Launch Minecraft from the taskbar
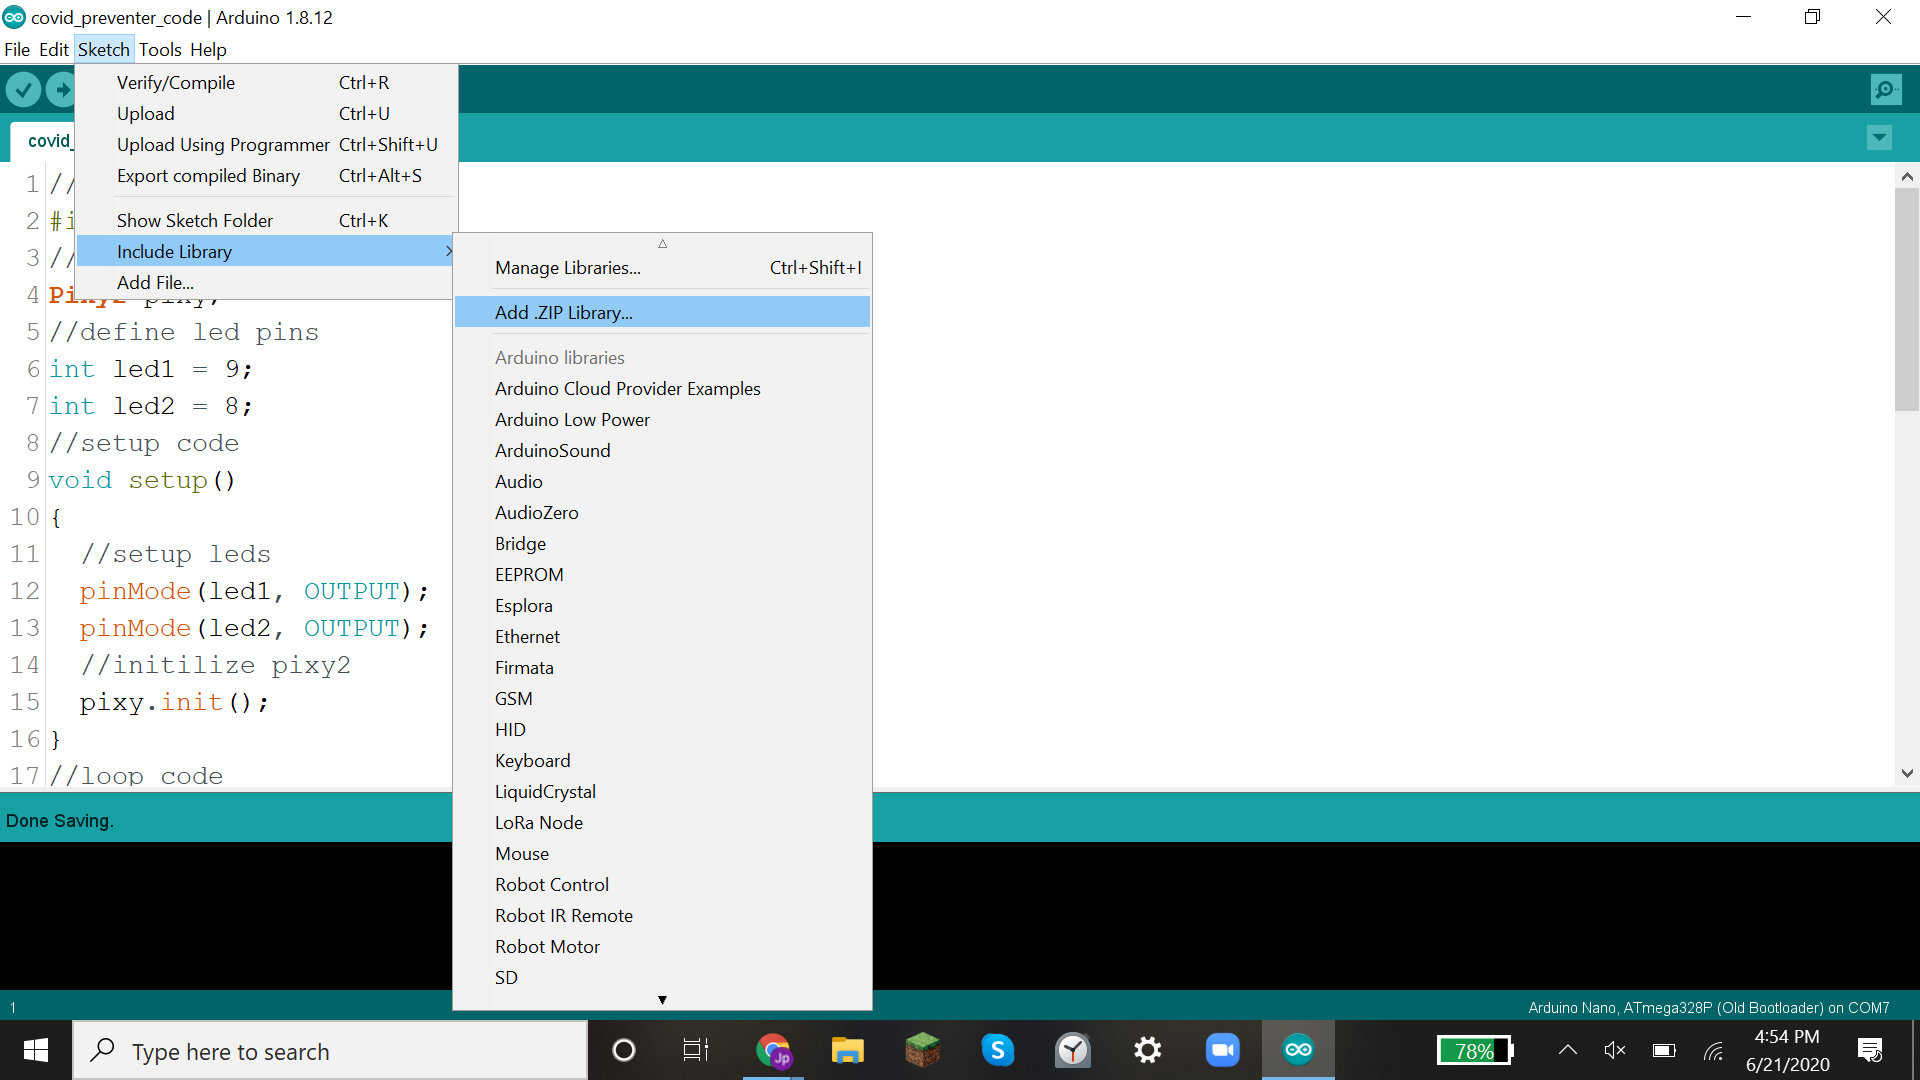Image resolution: width=1920 pixels, height=1080 pixels. click(923, 1050)
